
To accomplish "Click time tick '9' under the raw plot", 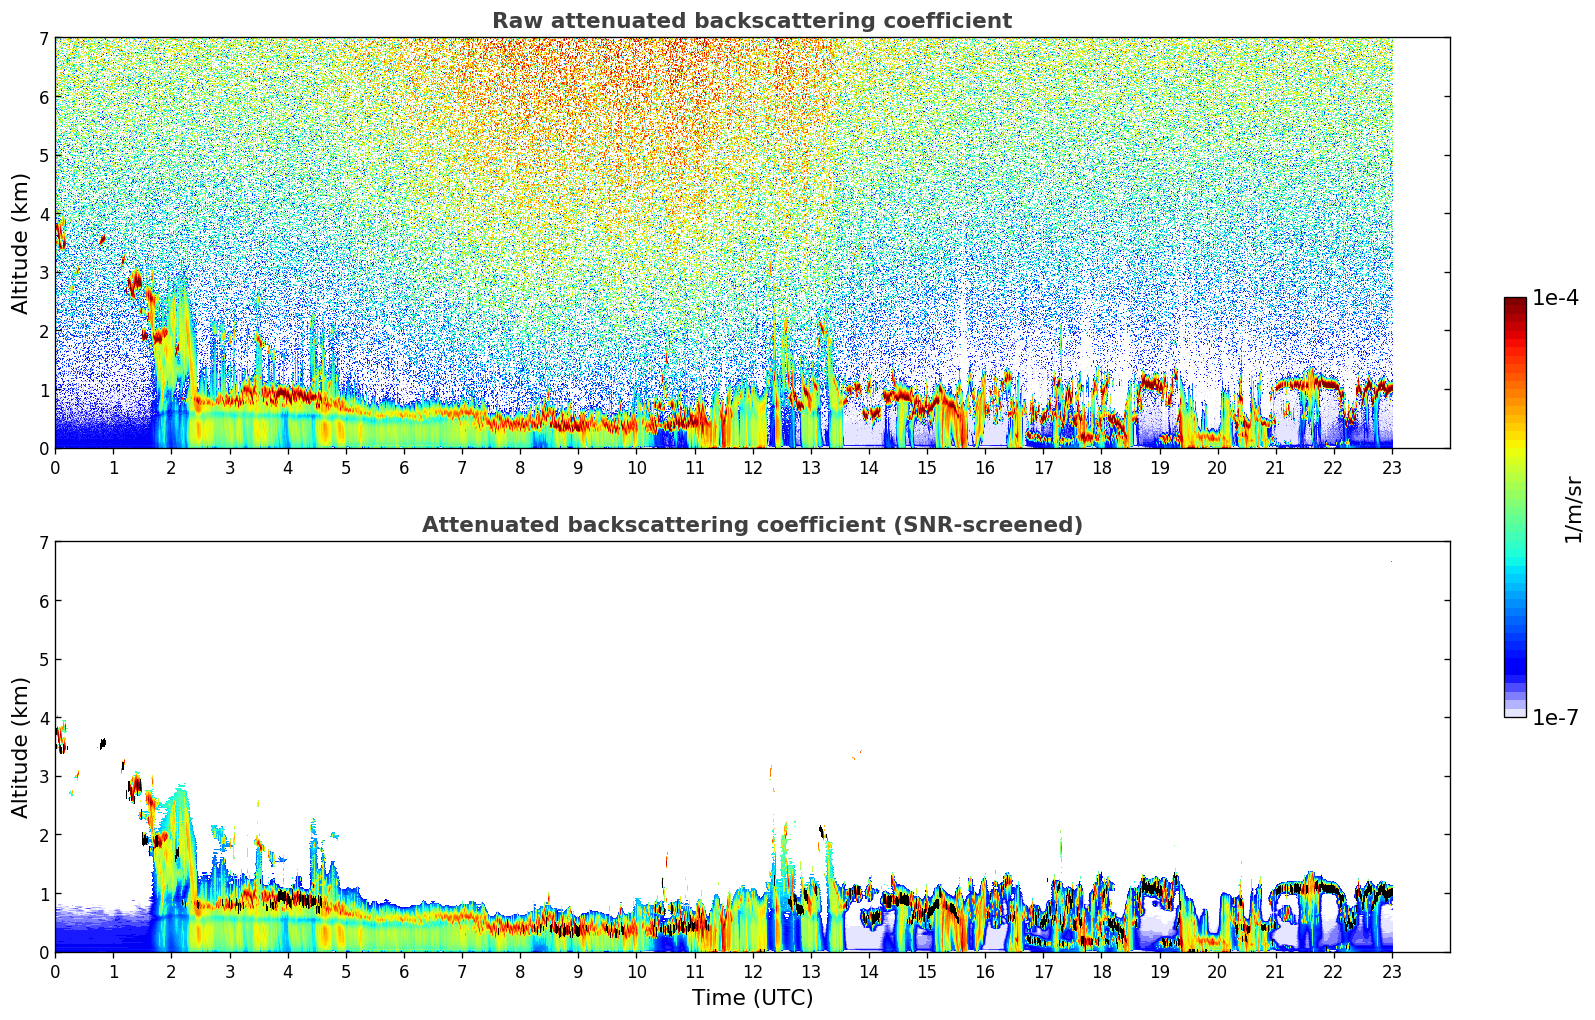I will (578, 467).
